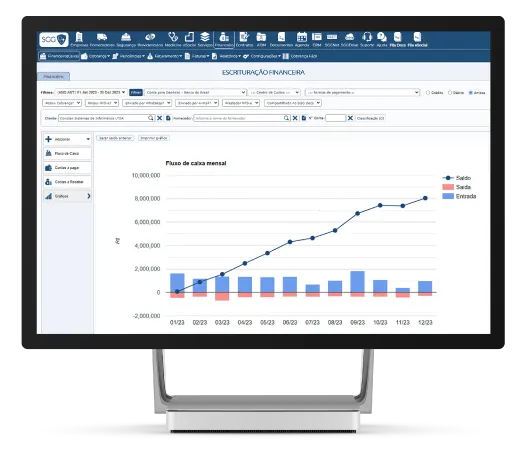Open the Faturamento menu

click(165, 56)
